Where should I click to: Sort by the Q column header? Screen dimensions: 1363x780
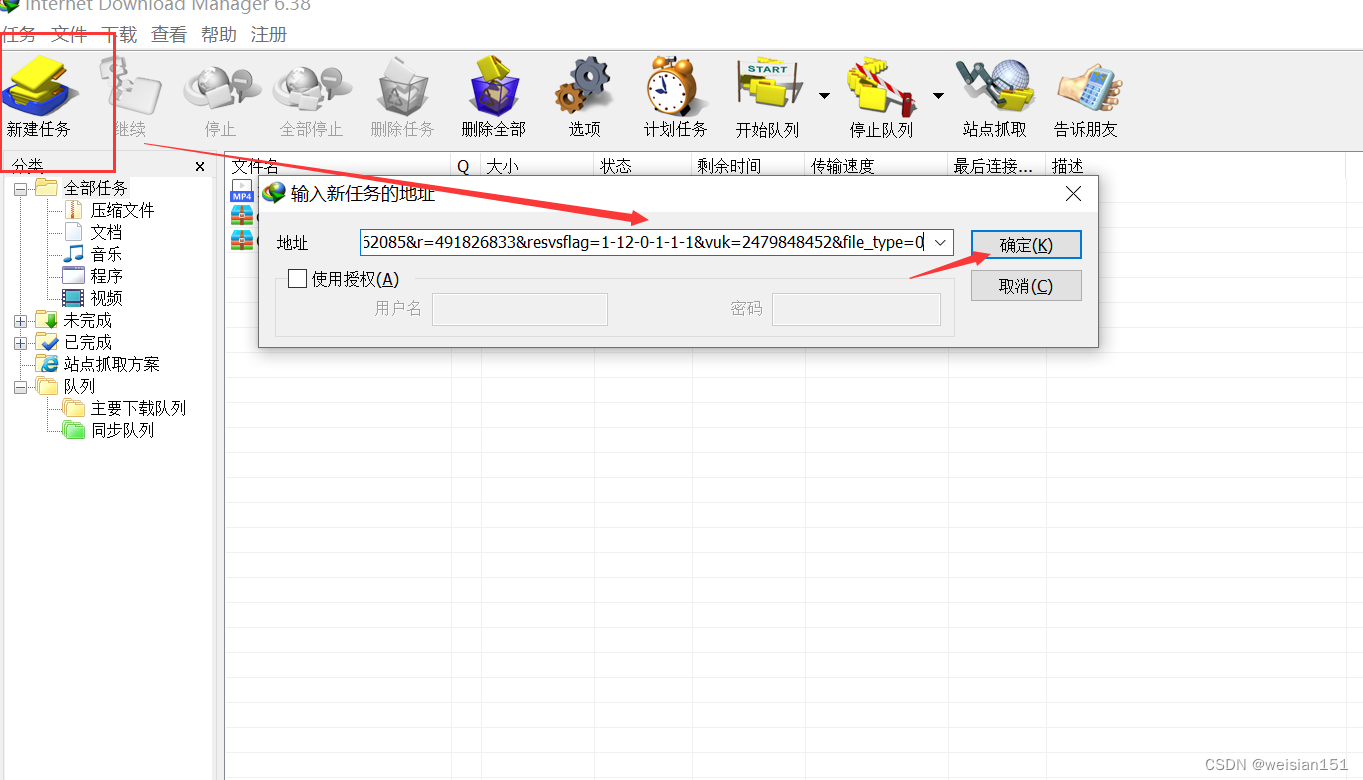pos(466,166)
